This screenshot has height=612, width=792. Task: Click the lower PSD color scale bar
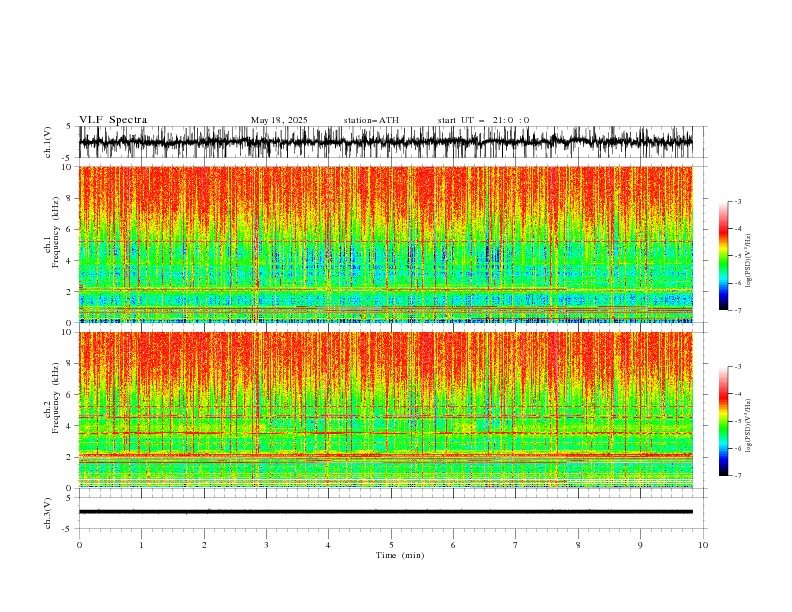723,421
